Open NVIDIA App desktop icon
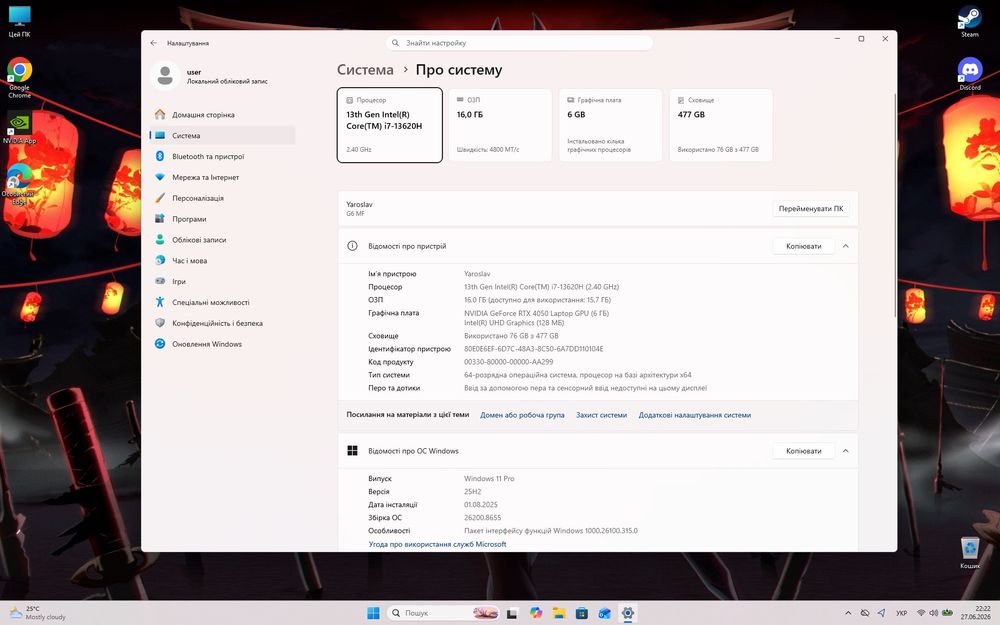Image resolution: width=1000 pixels, height=625 pixels. 20,128
